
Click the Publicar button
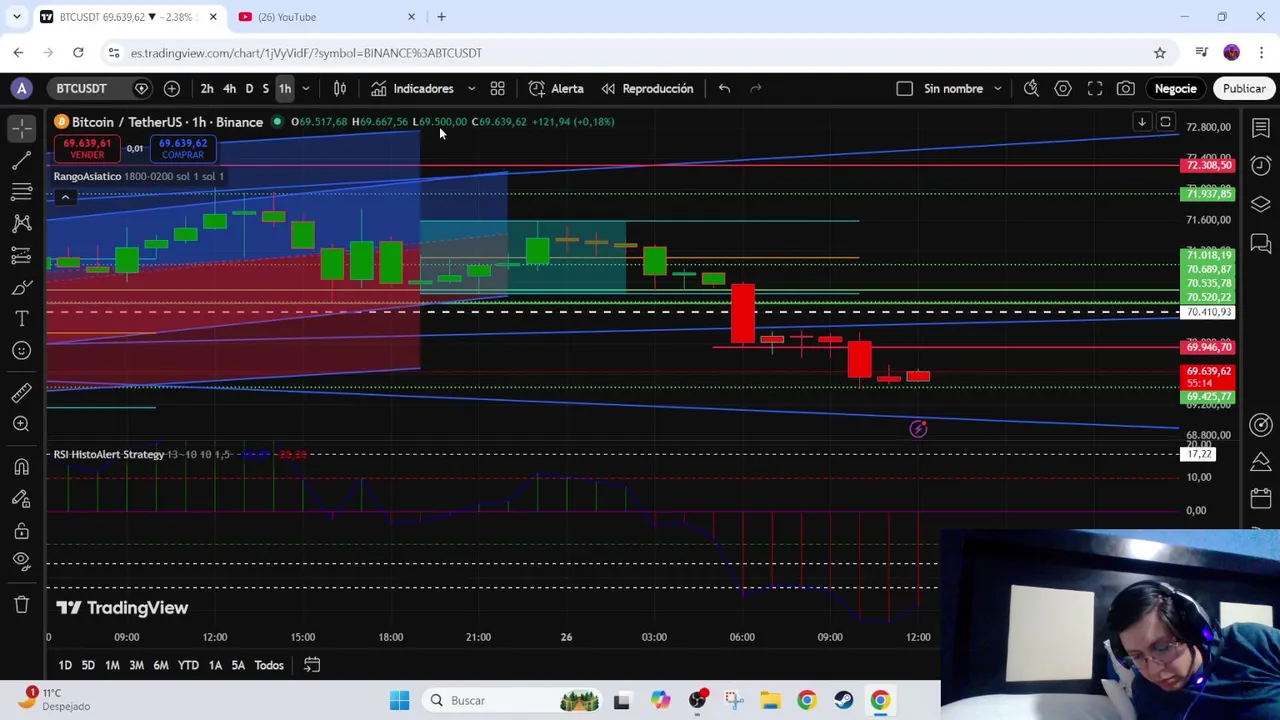[1244, 89]
